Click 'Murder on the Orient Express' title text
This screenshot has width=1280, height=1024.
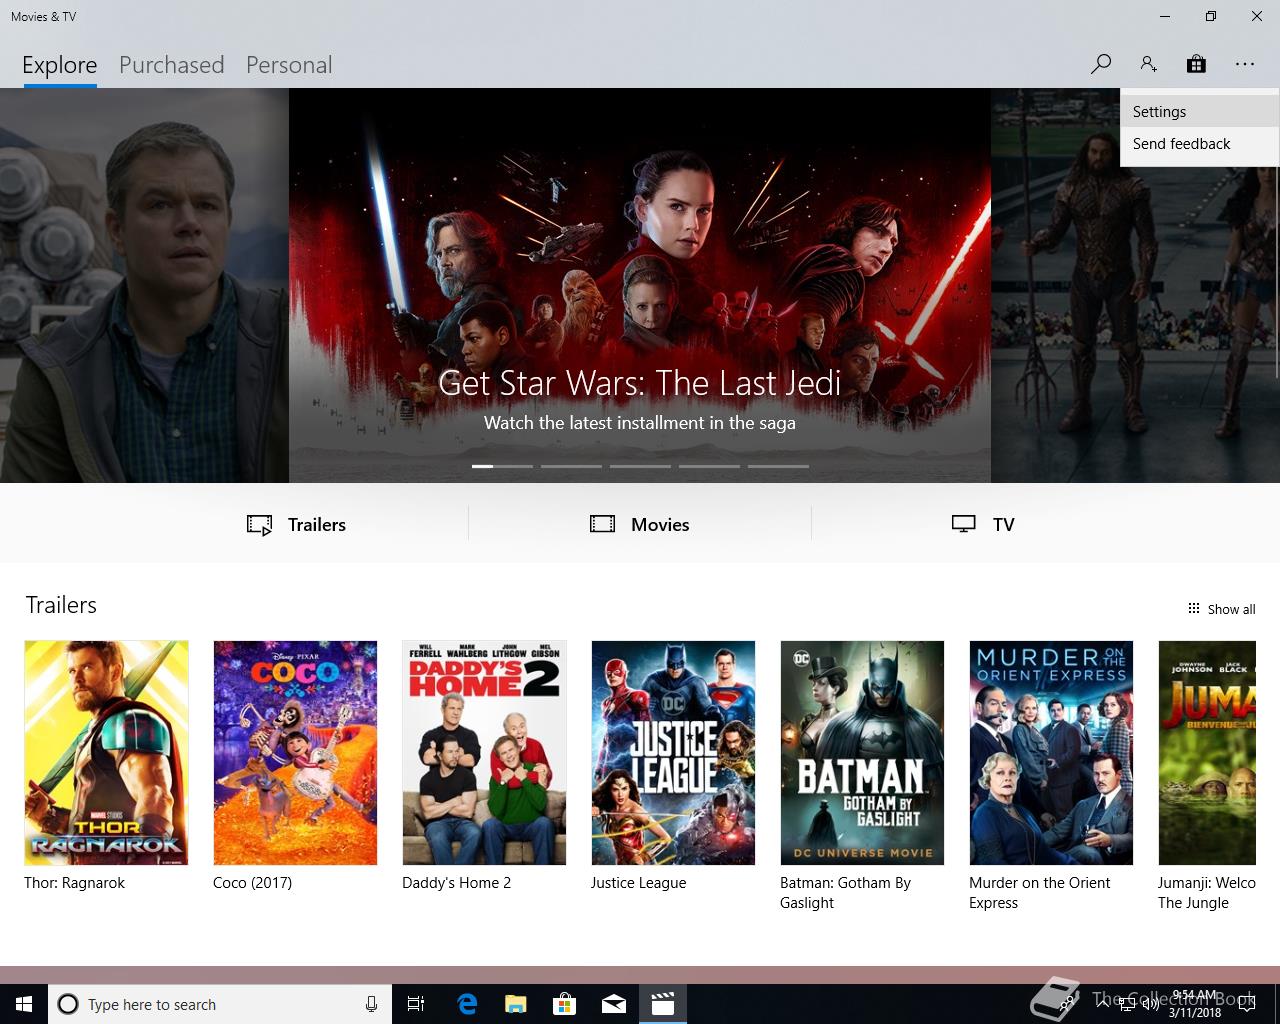1040,893
